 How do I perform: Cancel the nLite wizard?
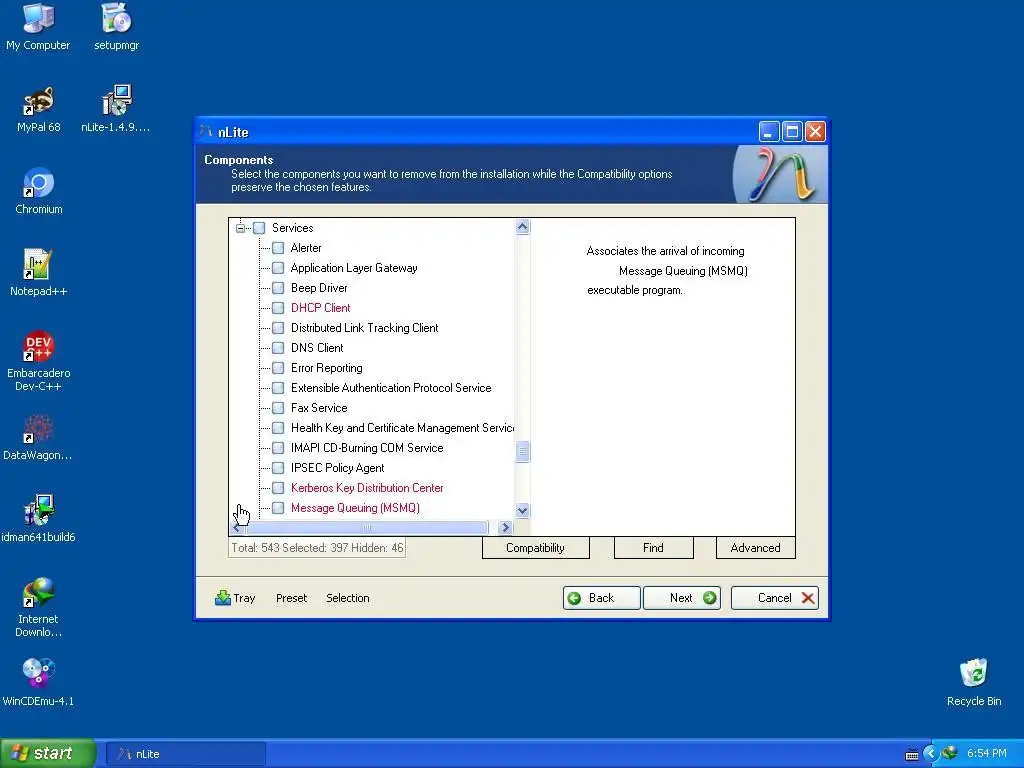775,598
